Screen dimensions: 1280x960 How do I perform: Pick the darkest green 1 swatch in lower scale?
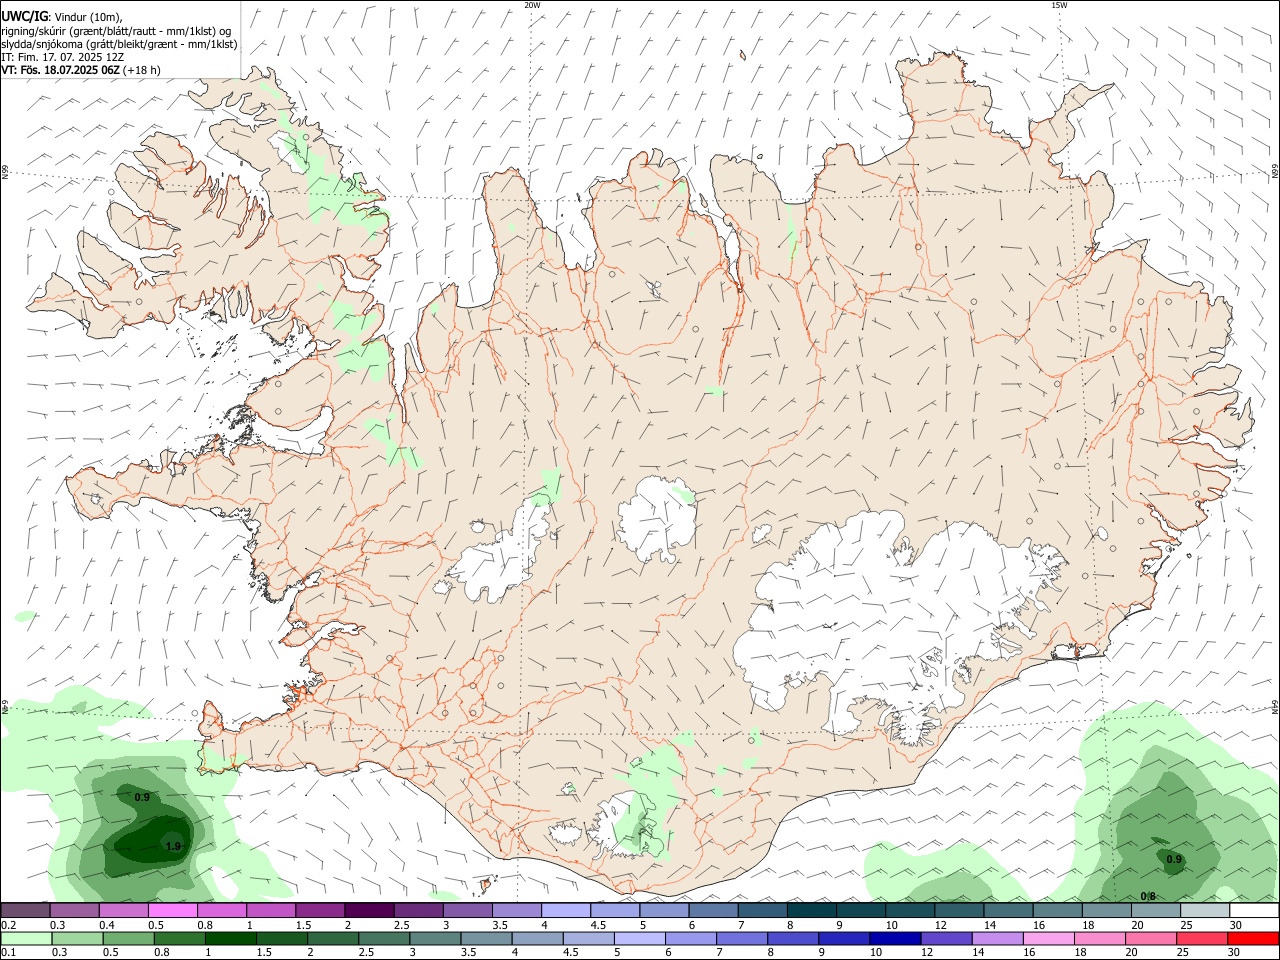pos(230,938)
